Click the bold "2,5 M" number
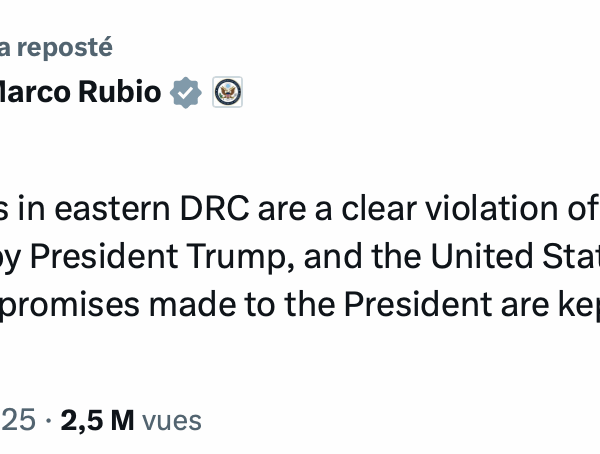The image size is (600, 454). pyautogui.click(x=97, y=420)
